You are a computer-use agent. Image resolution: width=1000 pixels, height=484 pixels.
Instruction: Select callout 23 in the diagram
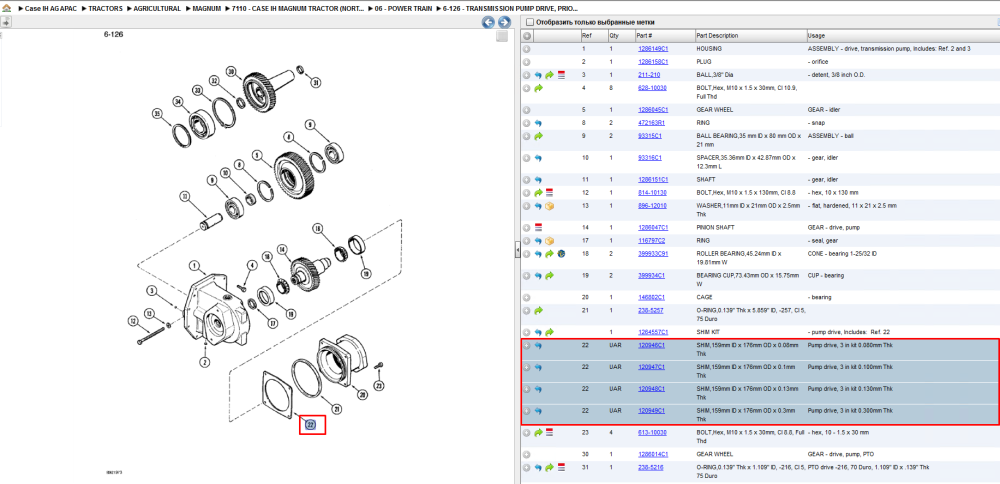pos(379,386)
